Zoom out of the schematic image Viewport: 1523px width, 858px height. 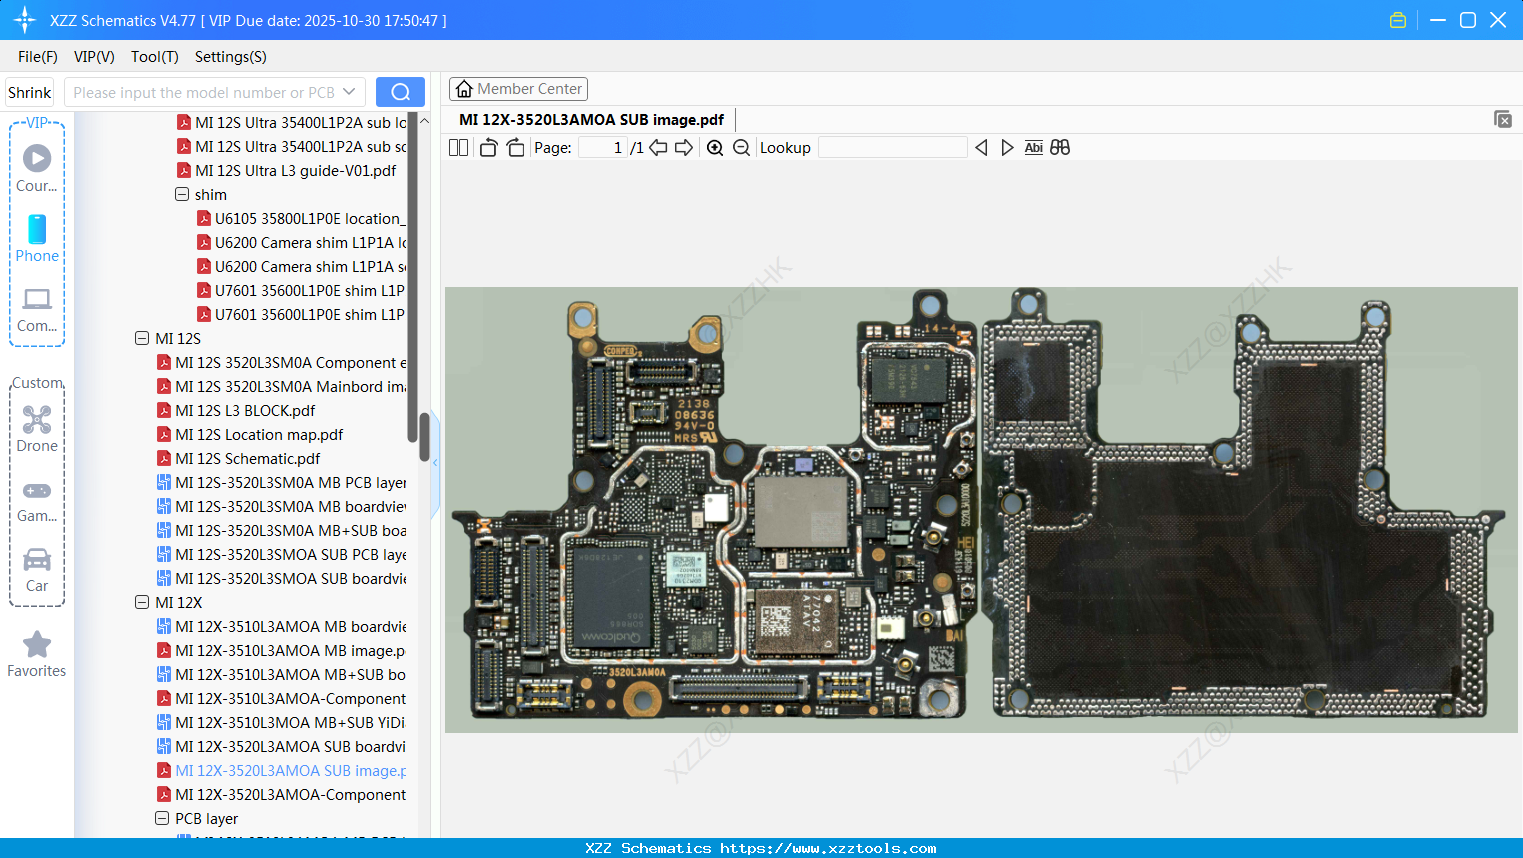pos(742,147)
